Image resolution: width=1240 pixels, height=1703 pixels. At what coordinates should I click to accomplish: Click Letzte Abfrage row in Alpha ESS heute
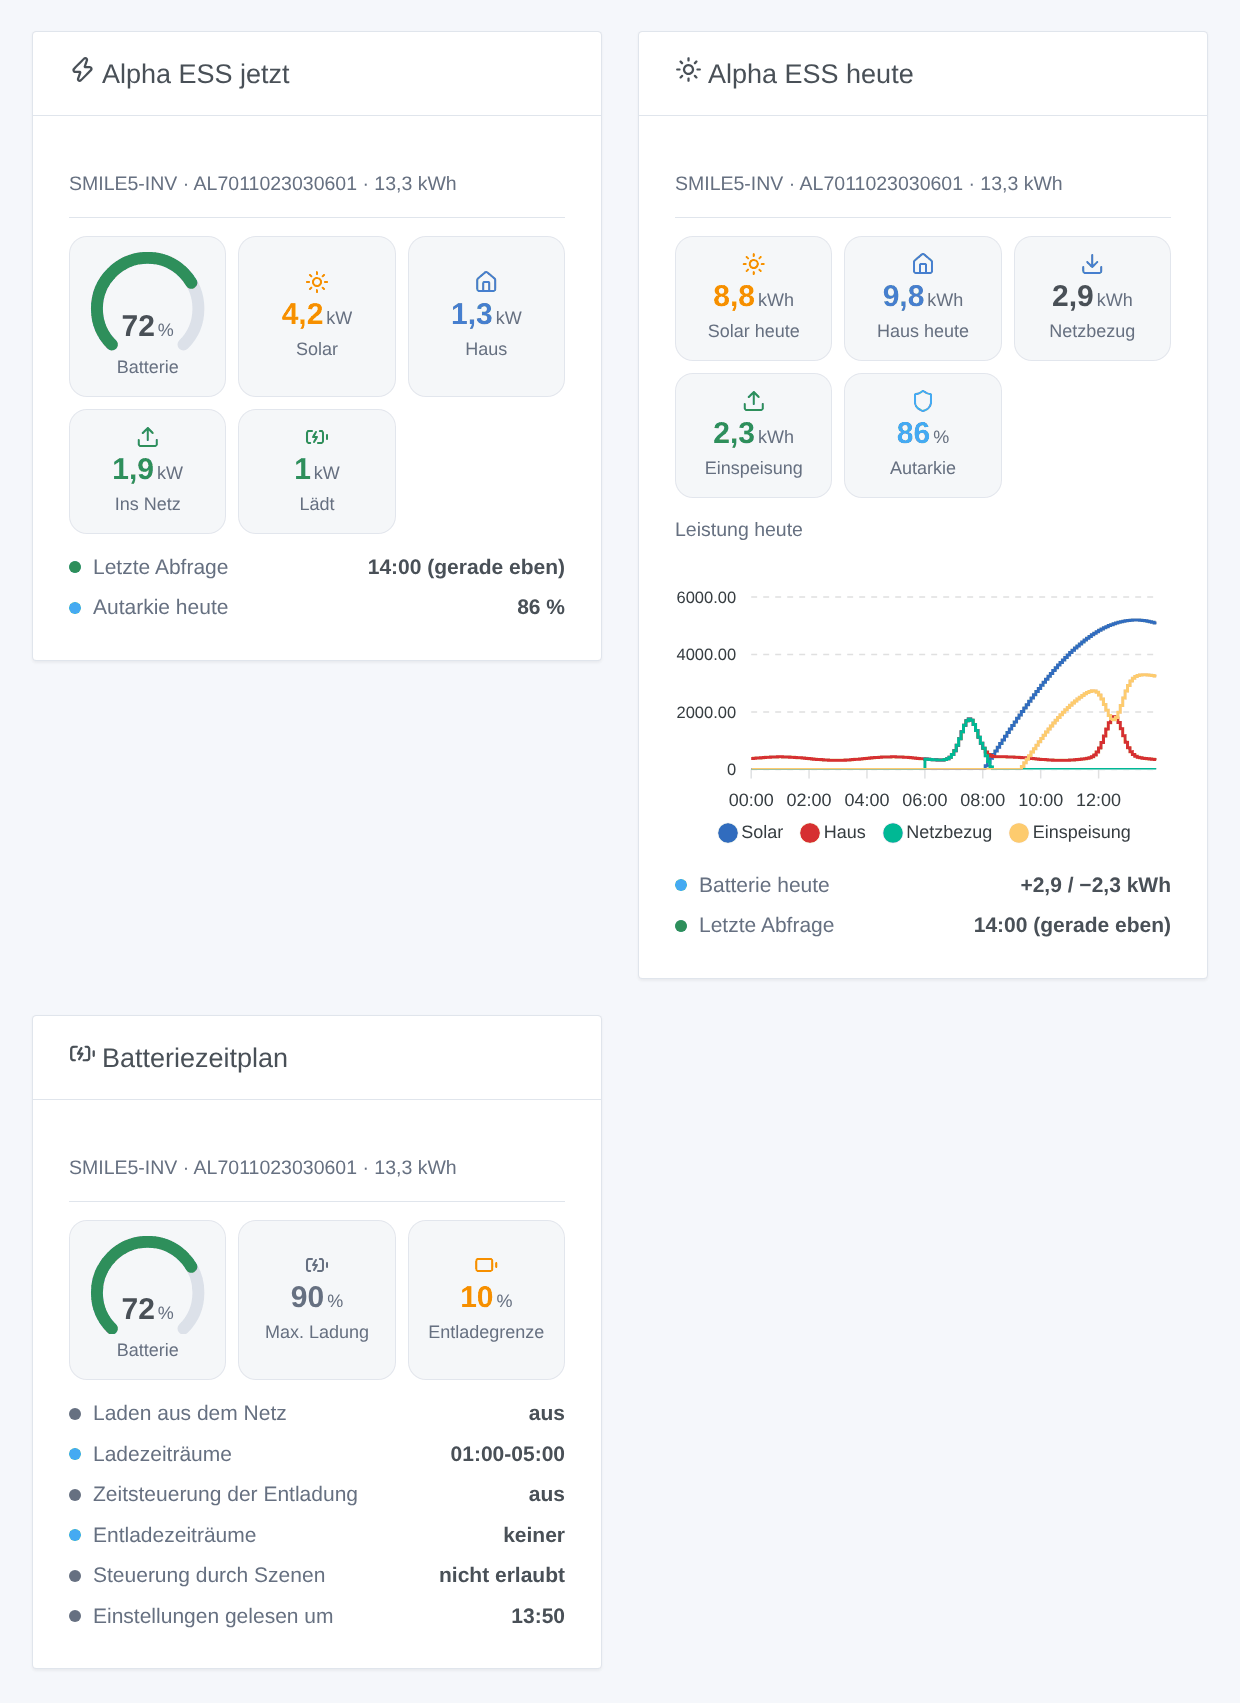923,925
